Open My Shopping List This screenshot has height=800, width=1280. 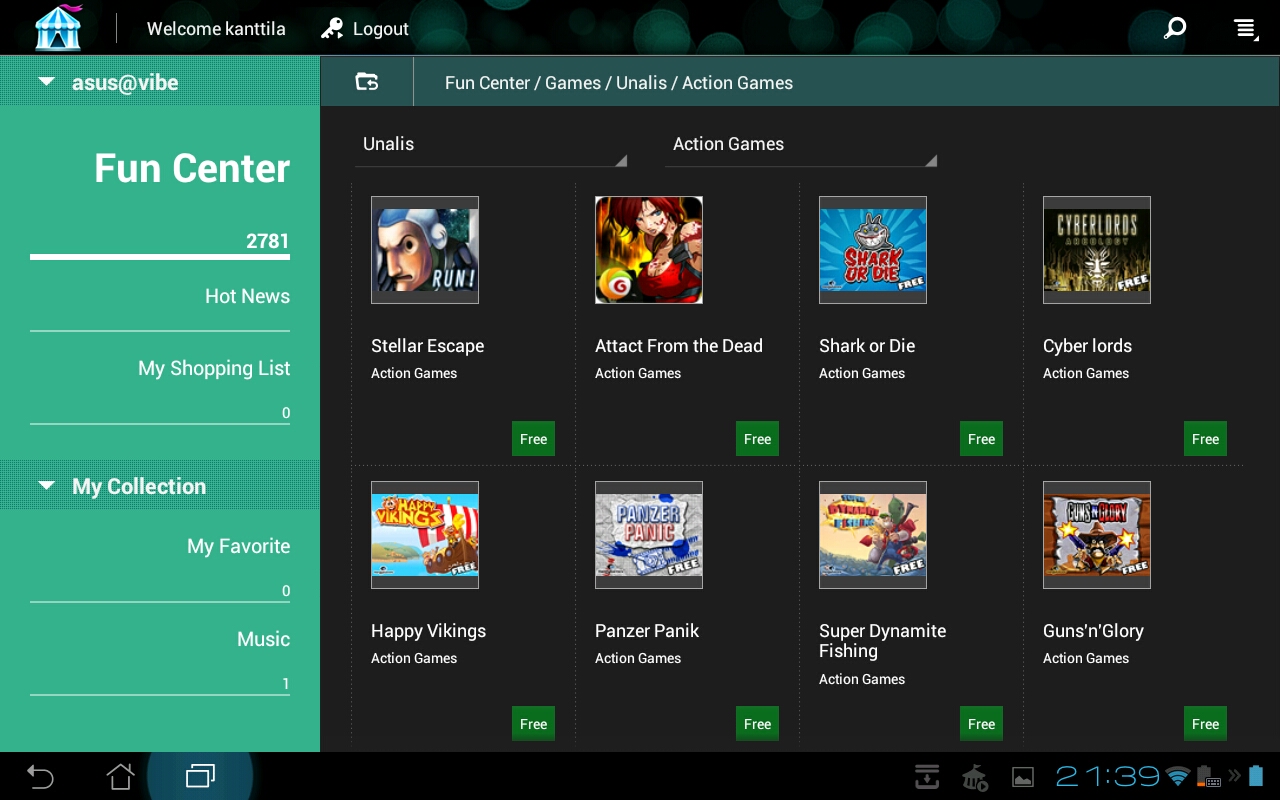(214, 368)
